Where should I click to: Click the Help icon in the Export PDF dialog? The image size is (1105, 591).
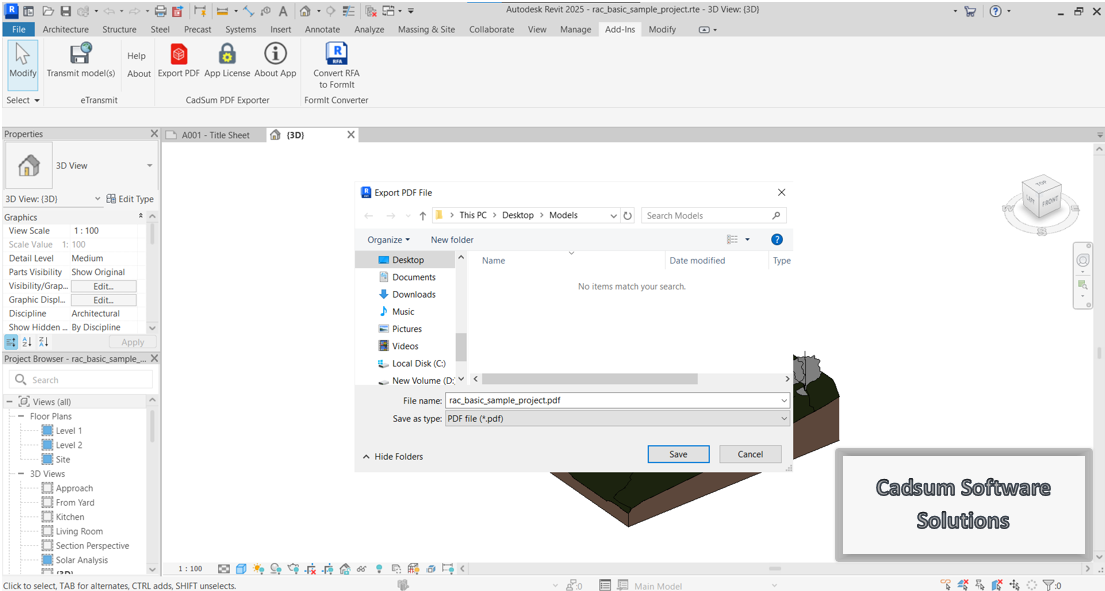click(x=777, y=239)
